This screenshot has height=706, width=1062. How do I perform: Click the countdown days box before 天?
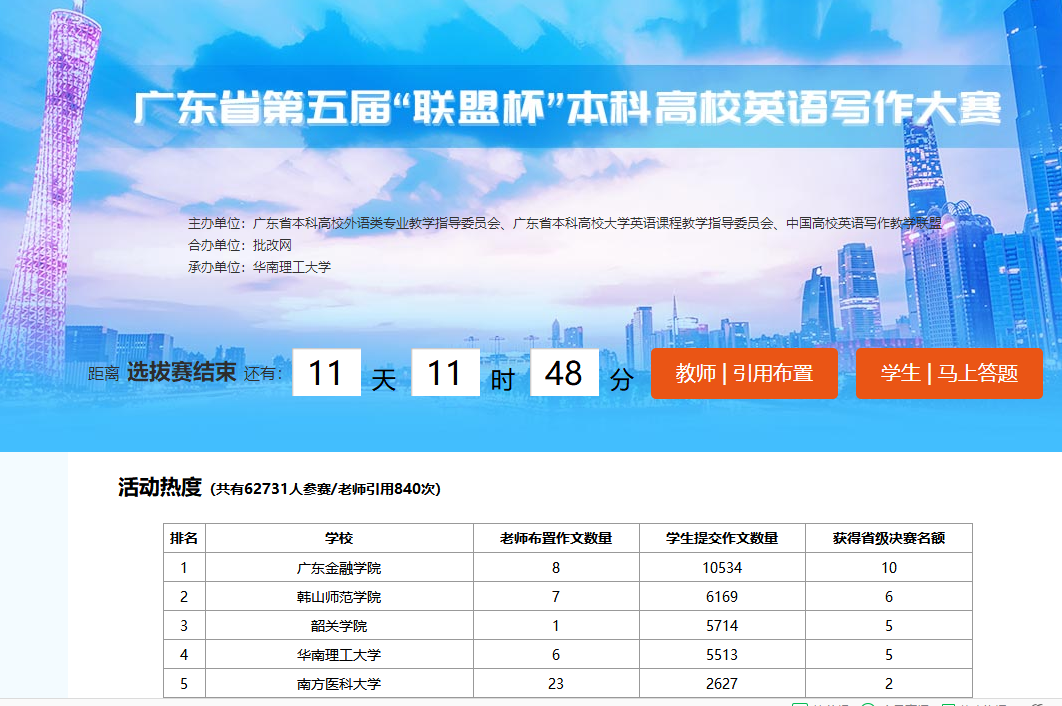326,373
